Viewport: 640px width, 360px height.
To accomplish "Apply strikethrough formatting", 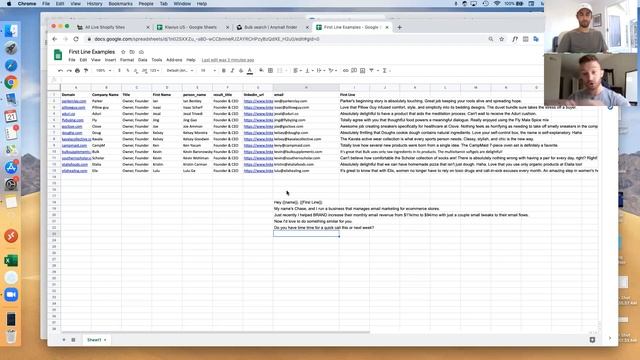I will coord(241,71).
